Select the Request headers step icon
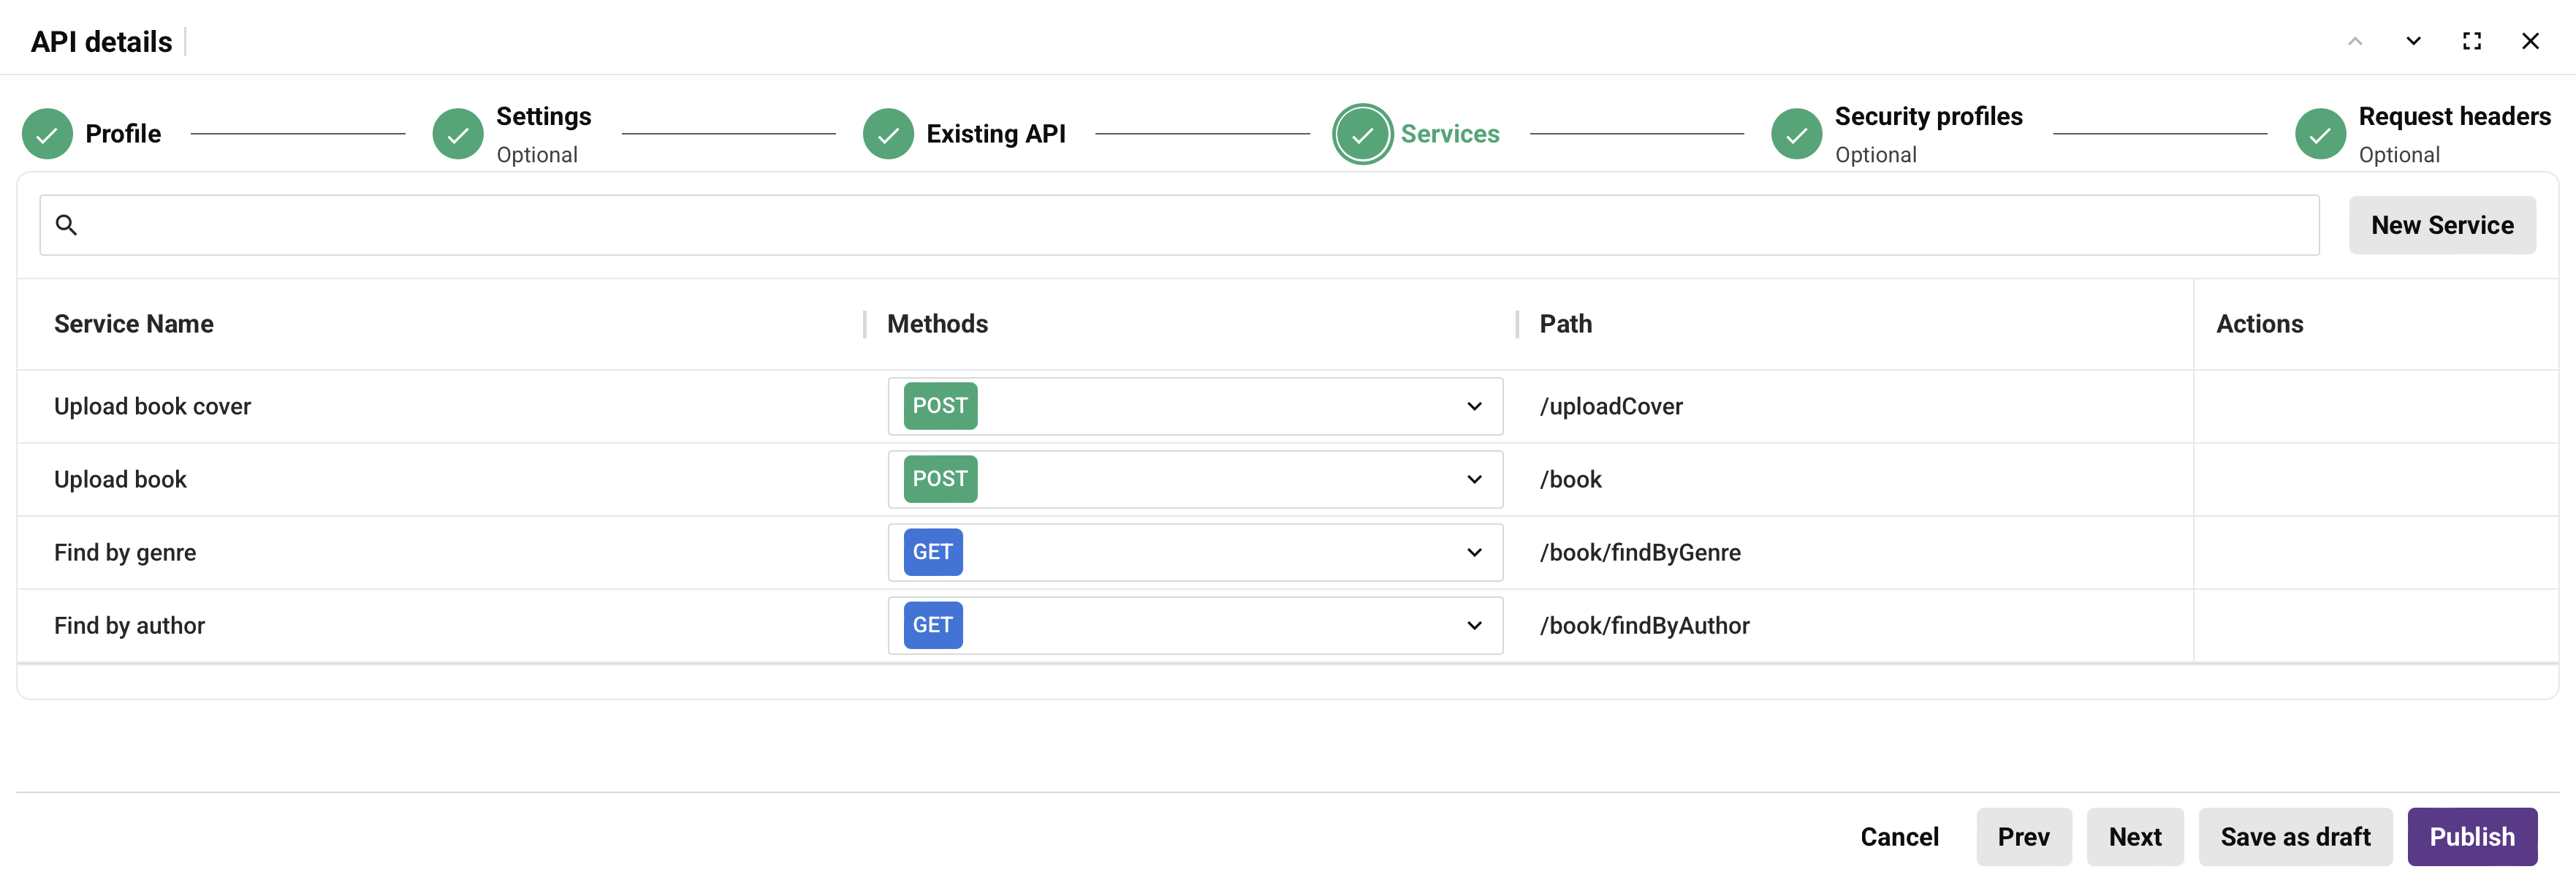The width and height of the screenshot is (2576, 891). [x=2319, y=133]
